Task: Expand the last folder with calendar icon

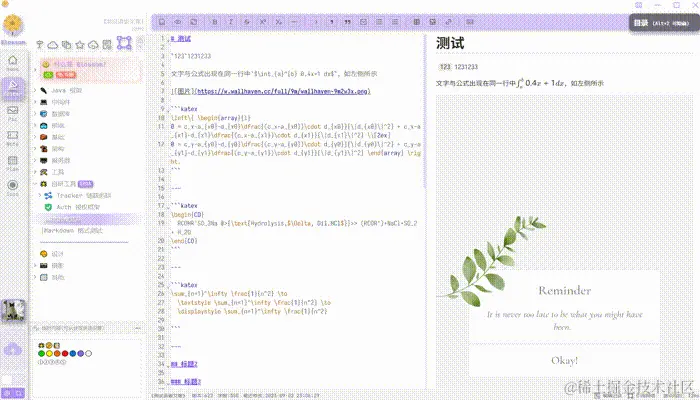Action: click(35, 277)
